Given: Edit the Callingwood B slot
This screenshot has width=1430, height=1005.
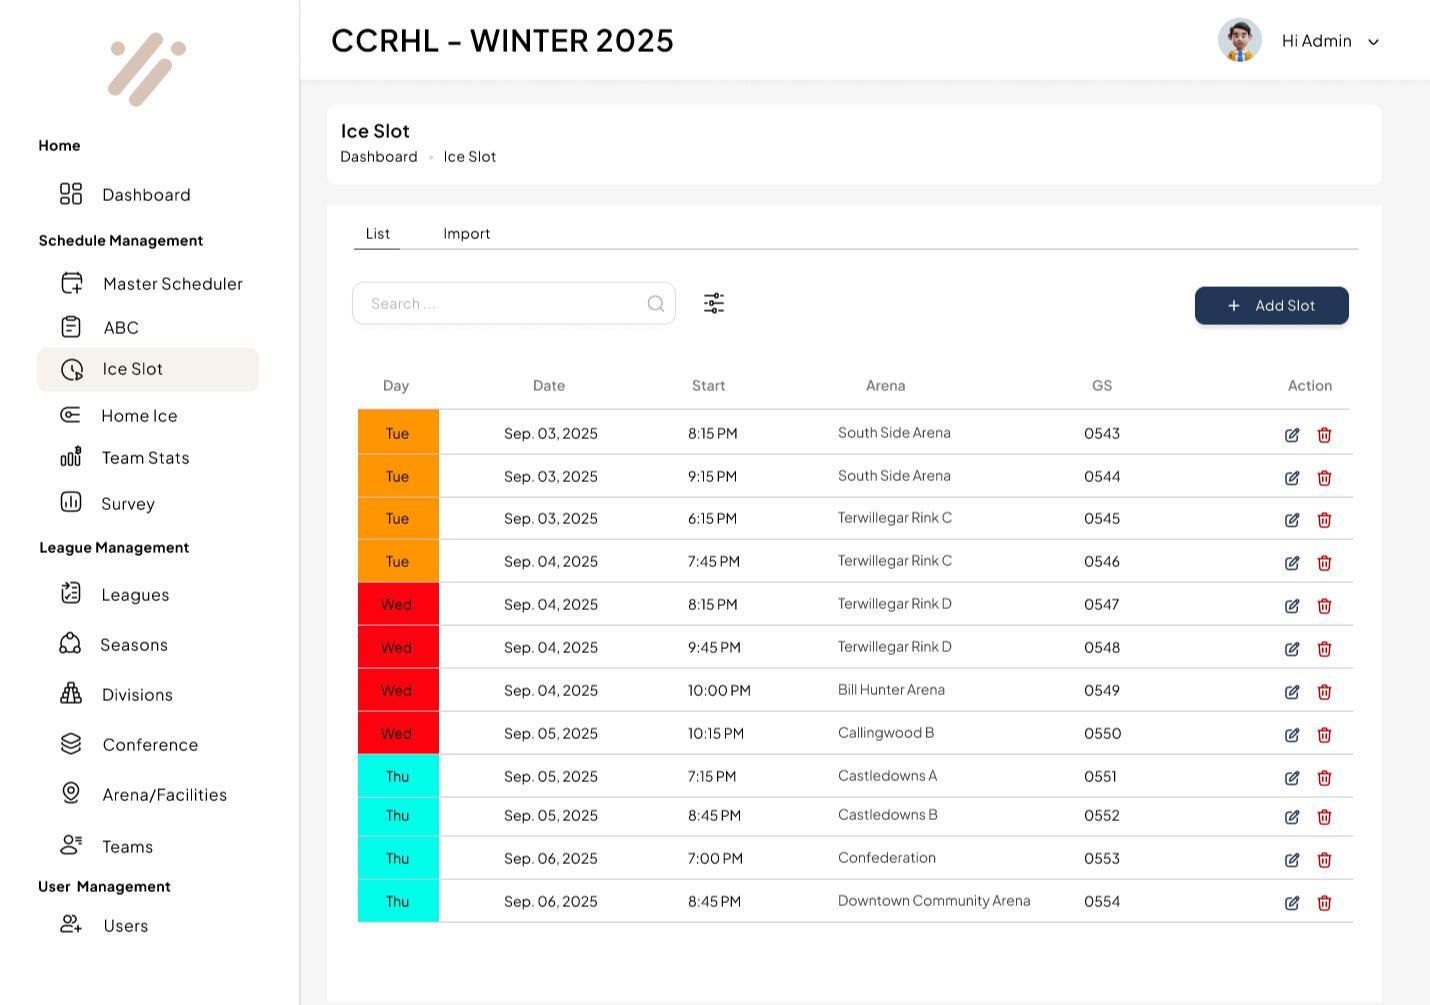Looking at the screenshot, I should tap(1292, 735).
